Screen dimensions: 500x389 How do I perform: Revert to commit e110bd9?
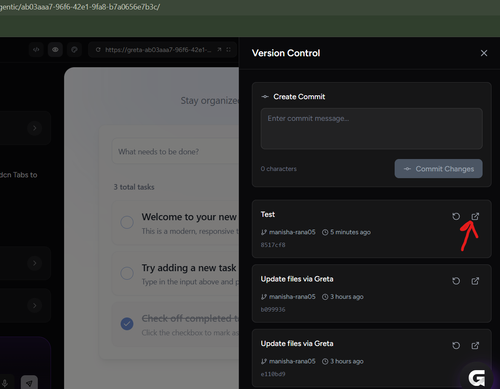[456, 345]
